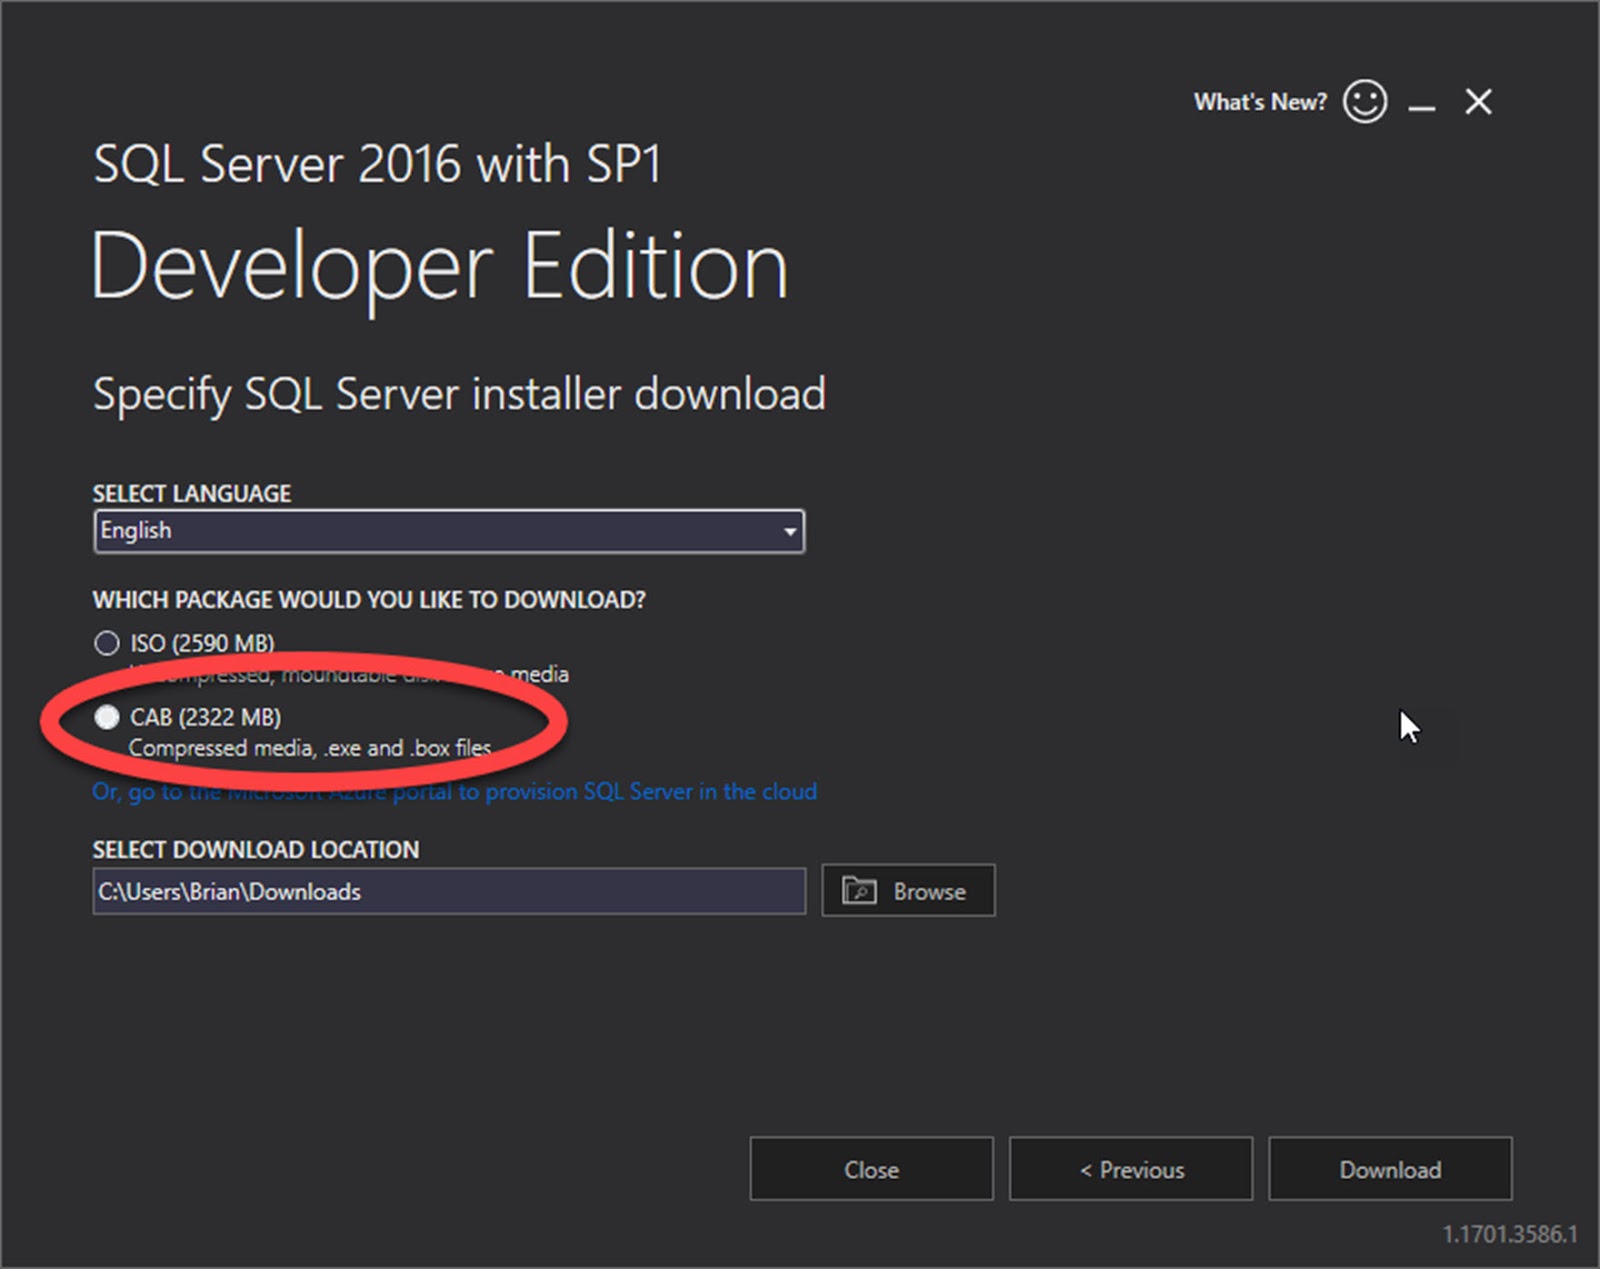This screenshot has height=1269, width=1600.
Task: Open the language selection dropdown
Action: pos(450,531)
